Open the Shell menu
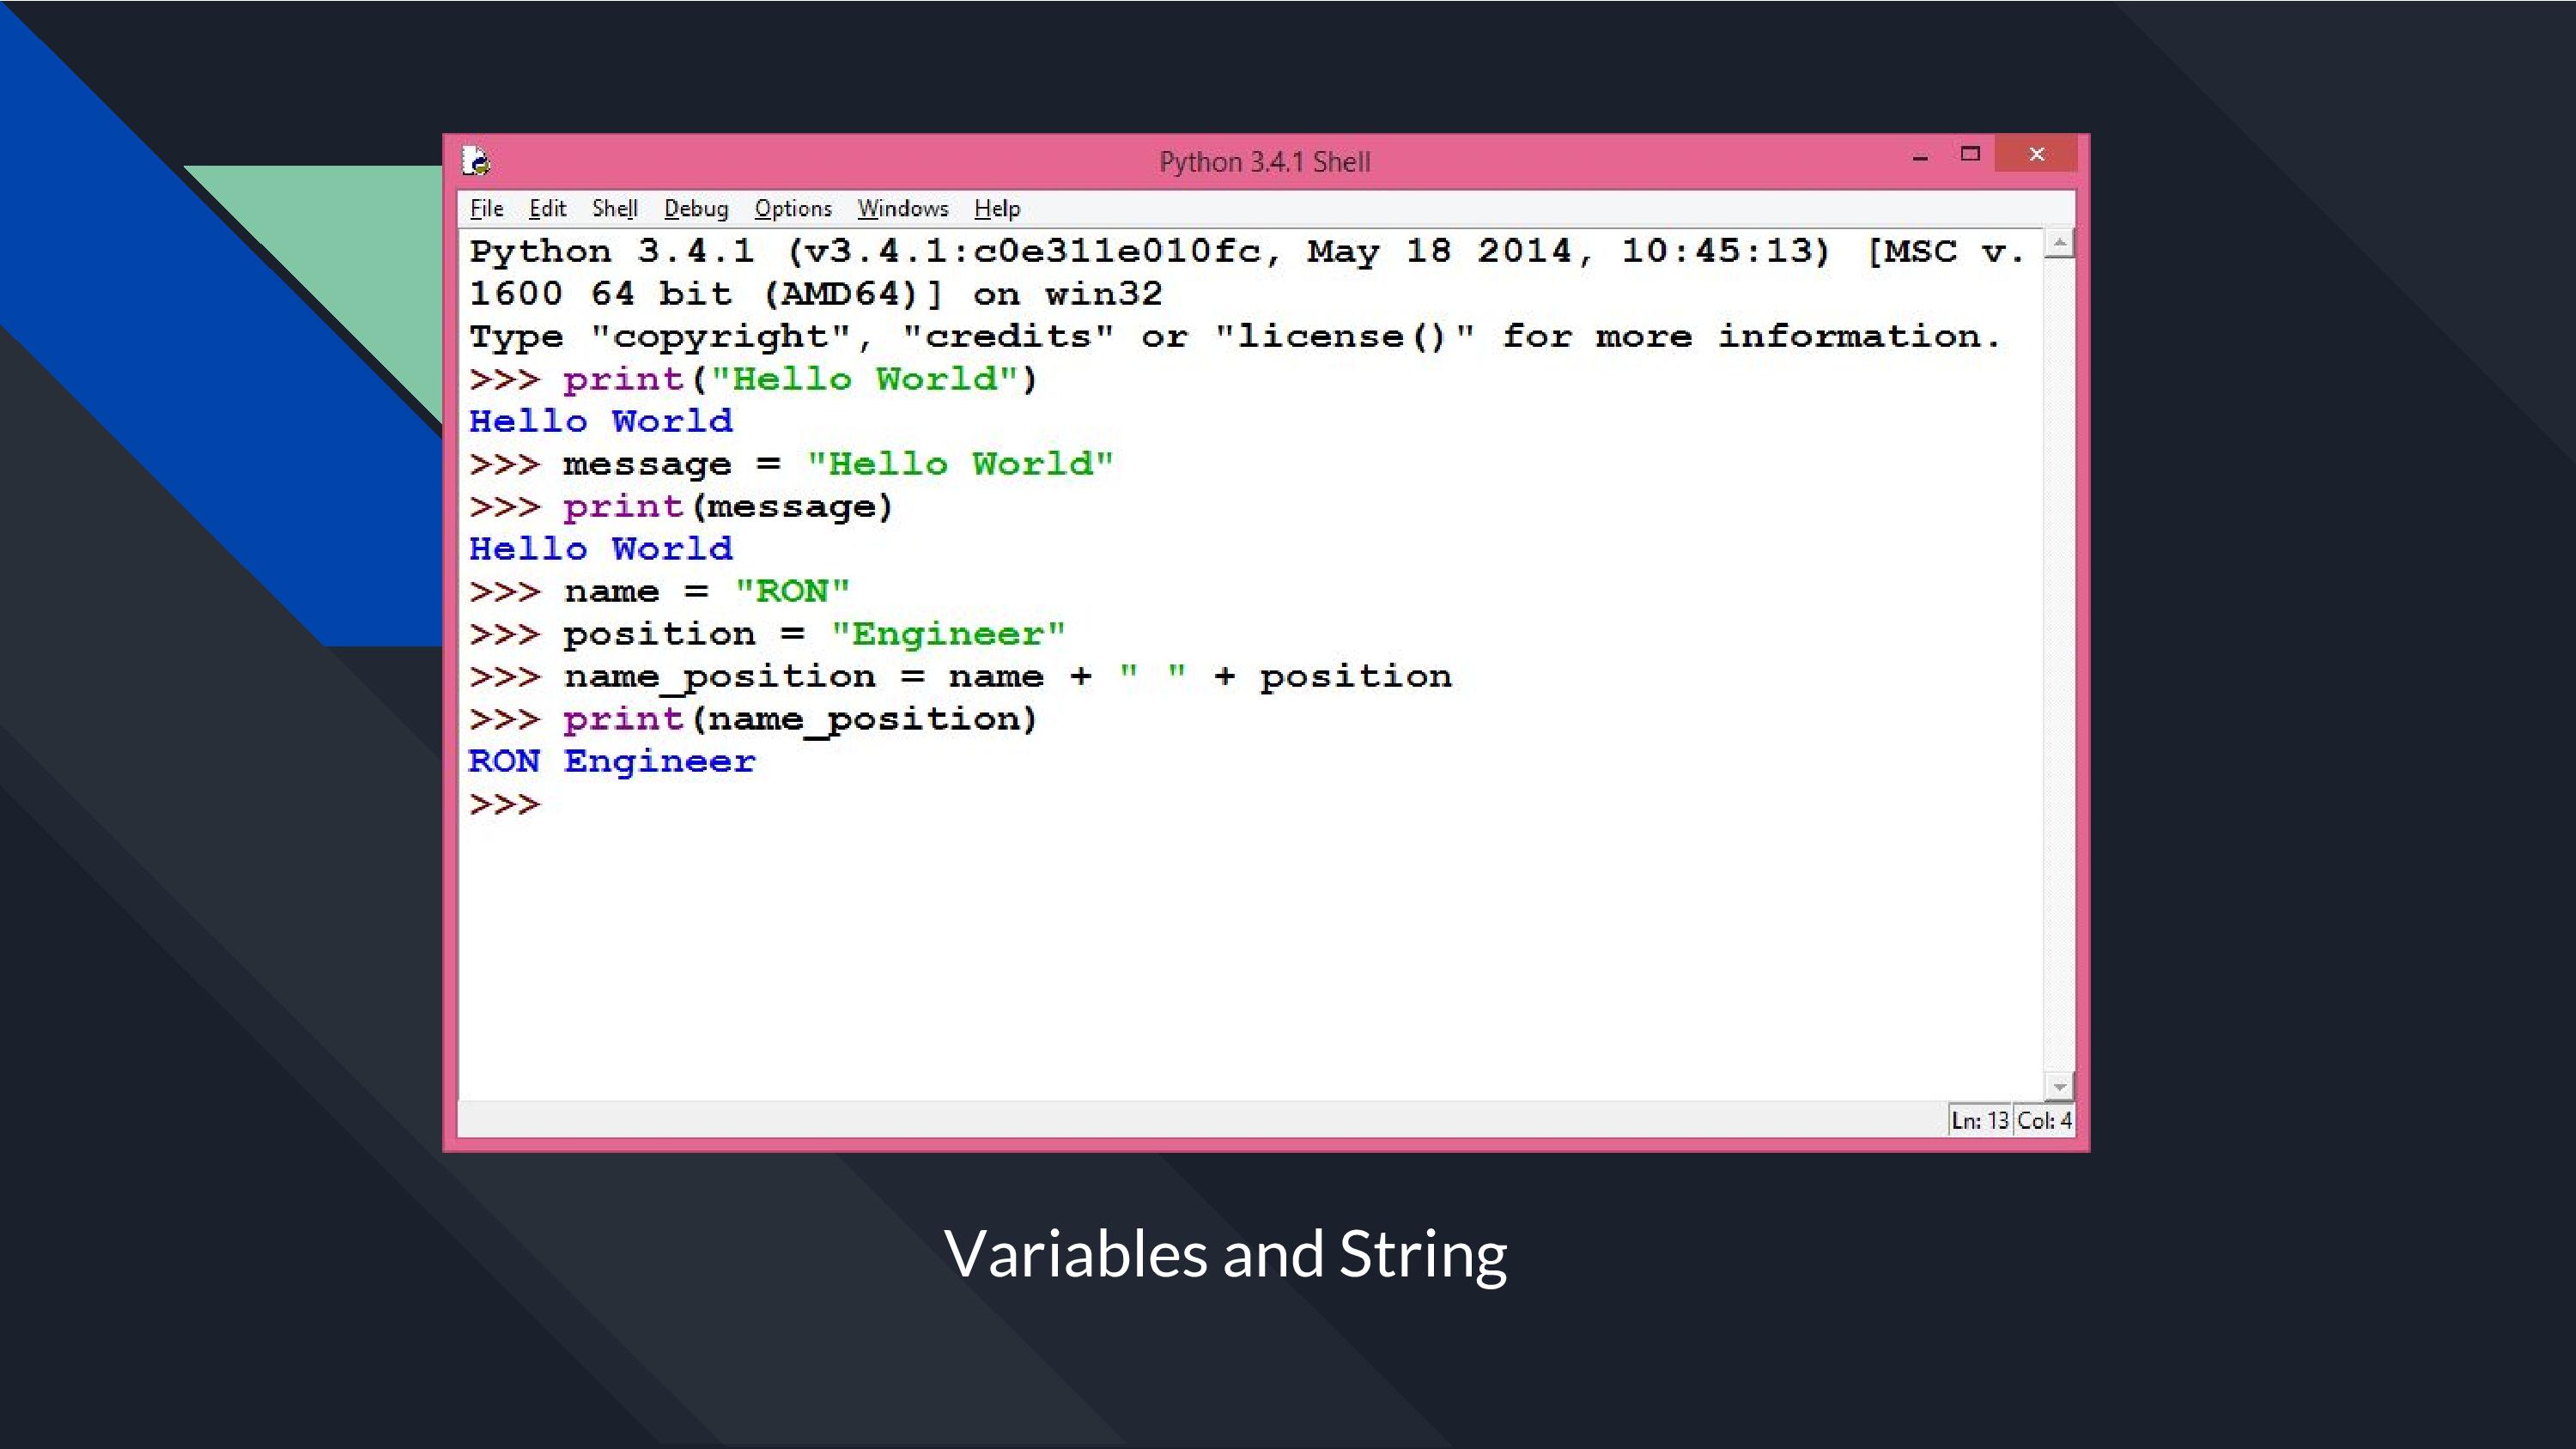 [616, 208]
